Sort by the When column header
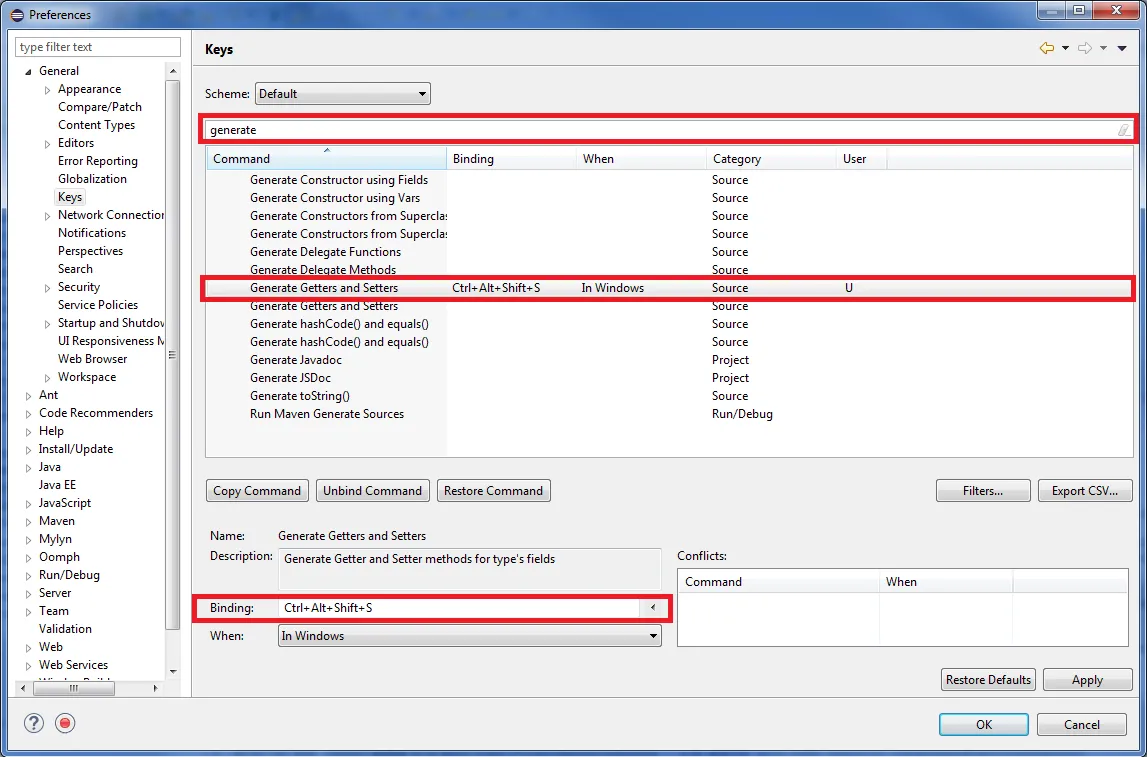1147x757 pixels. point(642,159)
